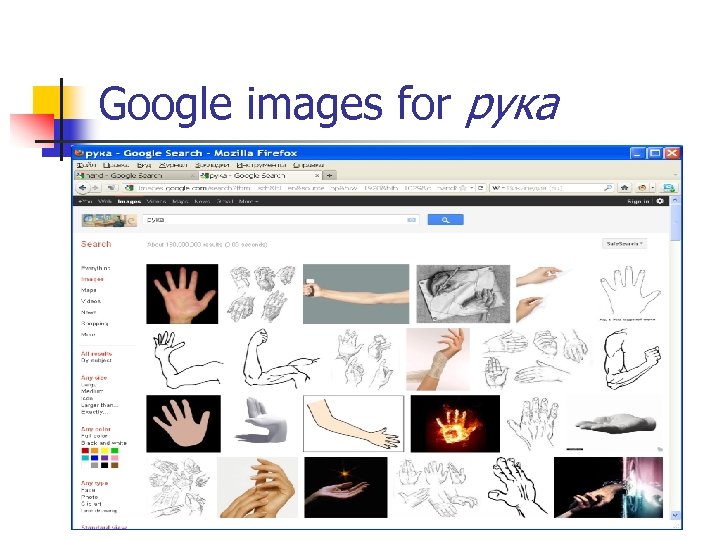720x540 pixels.
Task: Open the SafeSearch dropdown
Action: tap(624, 244)
